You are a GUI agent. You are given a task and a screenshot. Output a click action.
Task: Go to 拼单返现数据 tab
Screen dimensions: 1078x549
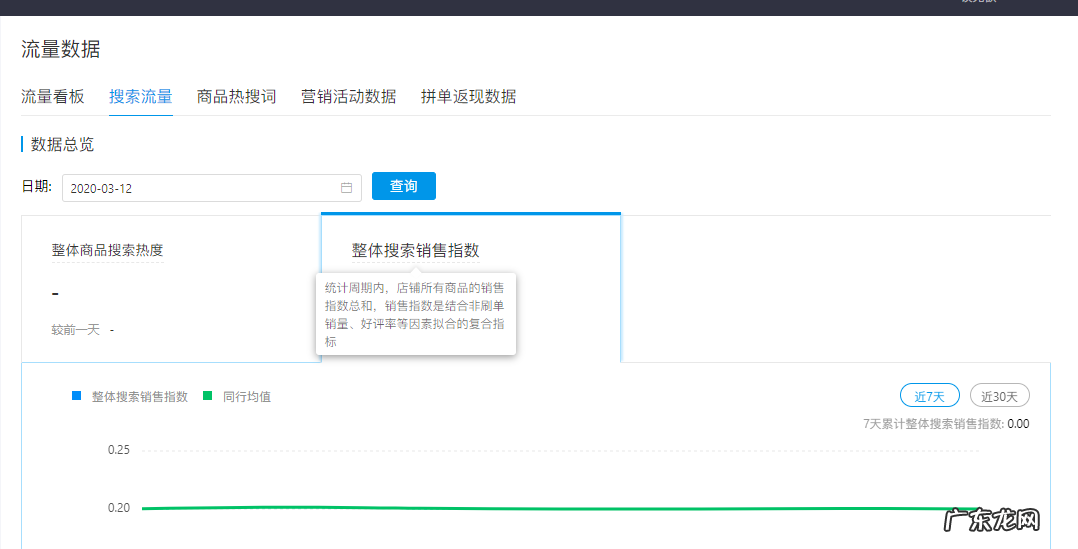[468, 96]
